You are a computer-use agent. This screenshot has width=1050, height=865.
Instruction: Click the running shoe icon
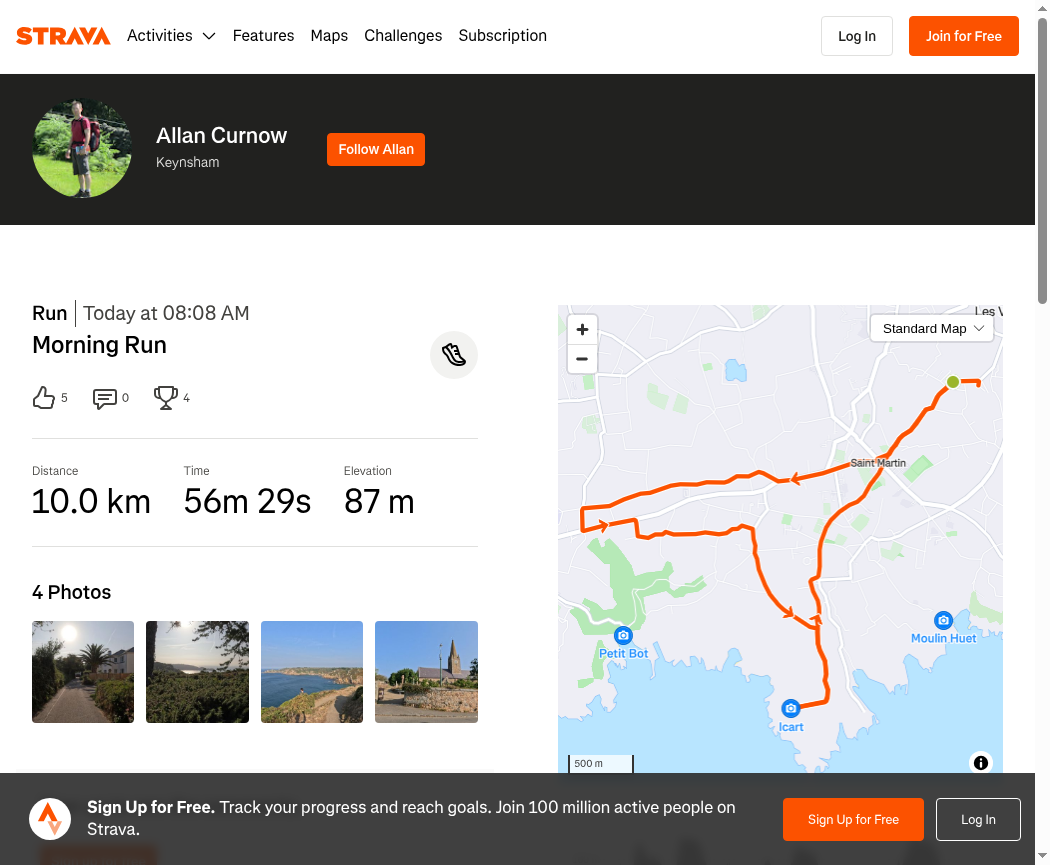[x=454, y=355]
